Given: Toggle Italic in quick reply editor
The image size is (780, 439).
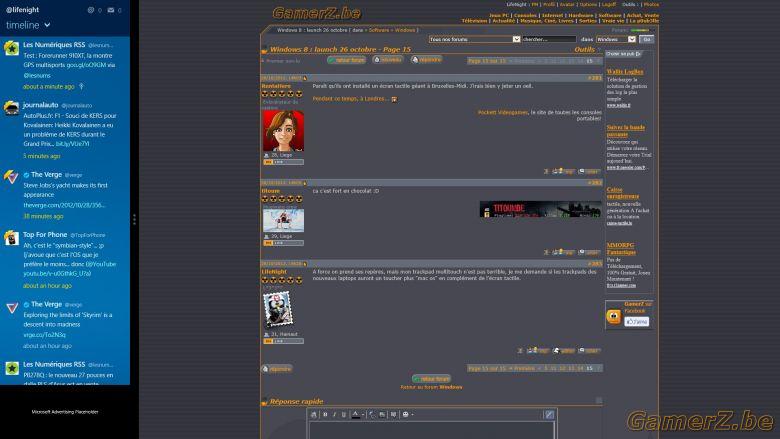Looking at the screenshot, I should tap(334, 415).
